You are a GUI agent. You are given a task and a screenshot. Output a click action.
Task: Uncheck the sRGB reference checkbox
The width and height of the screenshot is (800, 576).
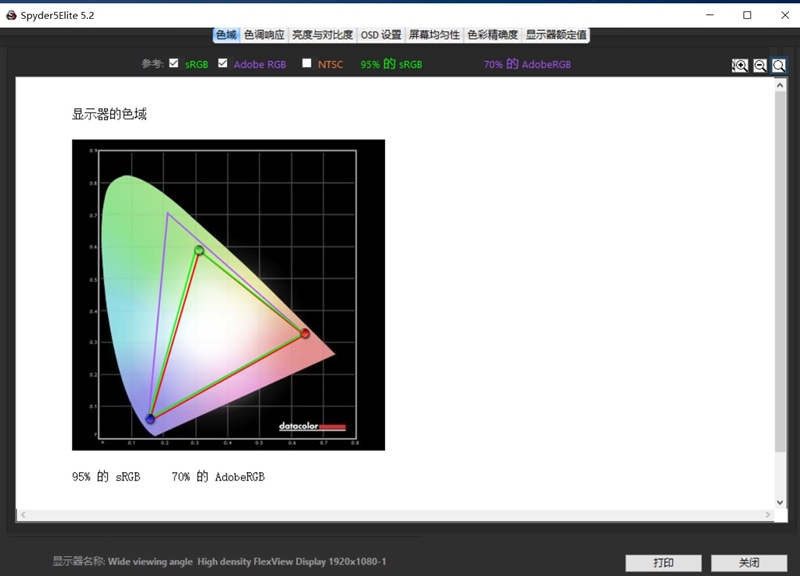(x=174, y=63)
